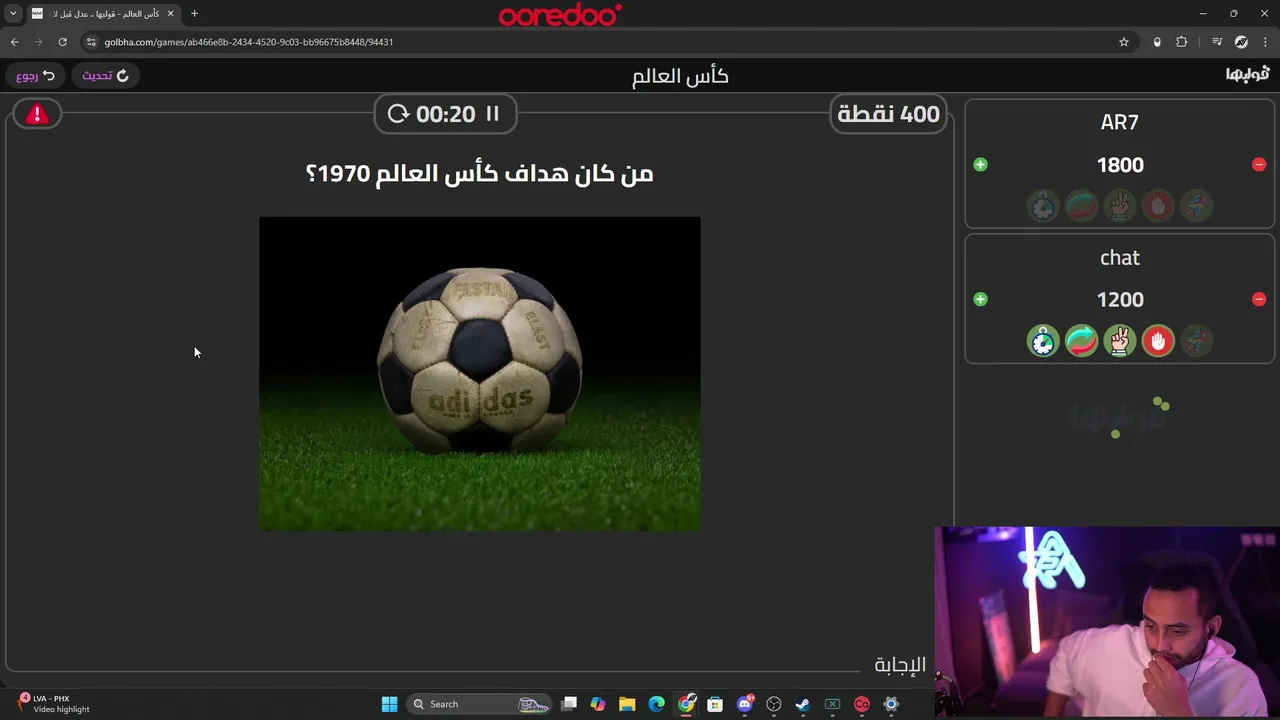Open the media controls icon in toolbar

[x=1217, y=42]
